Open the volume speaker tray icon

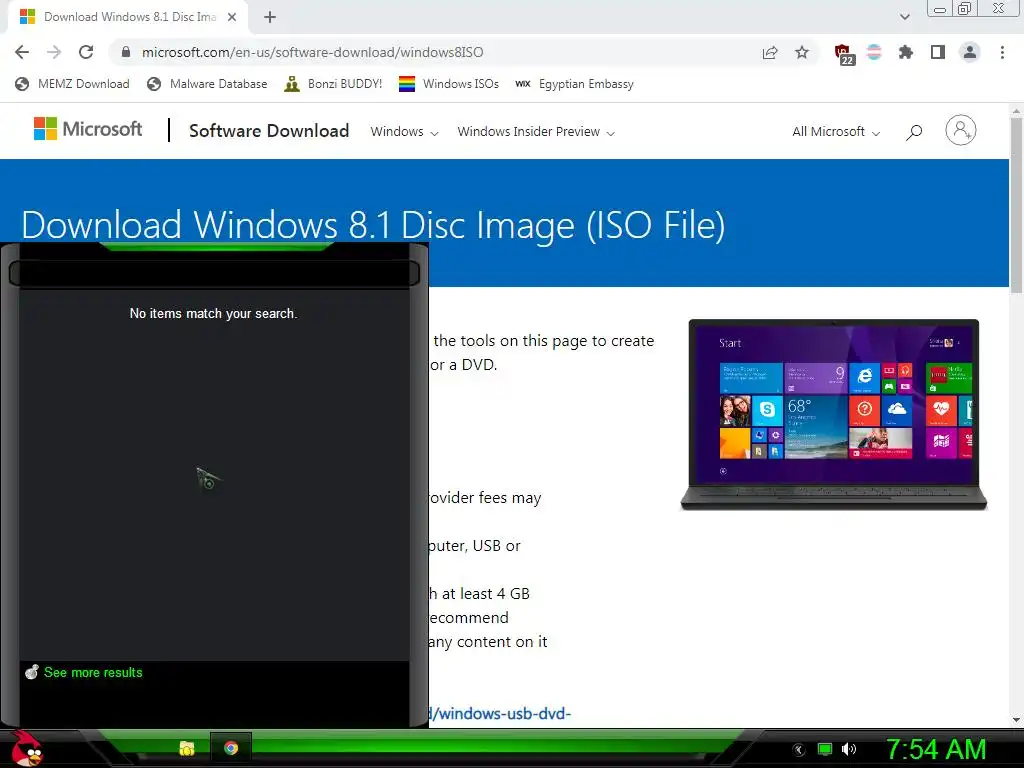pyautogui.click(x=849, y=749)
